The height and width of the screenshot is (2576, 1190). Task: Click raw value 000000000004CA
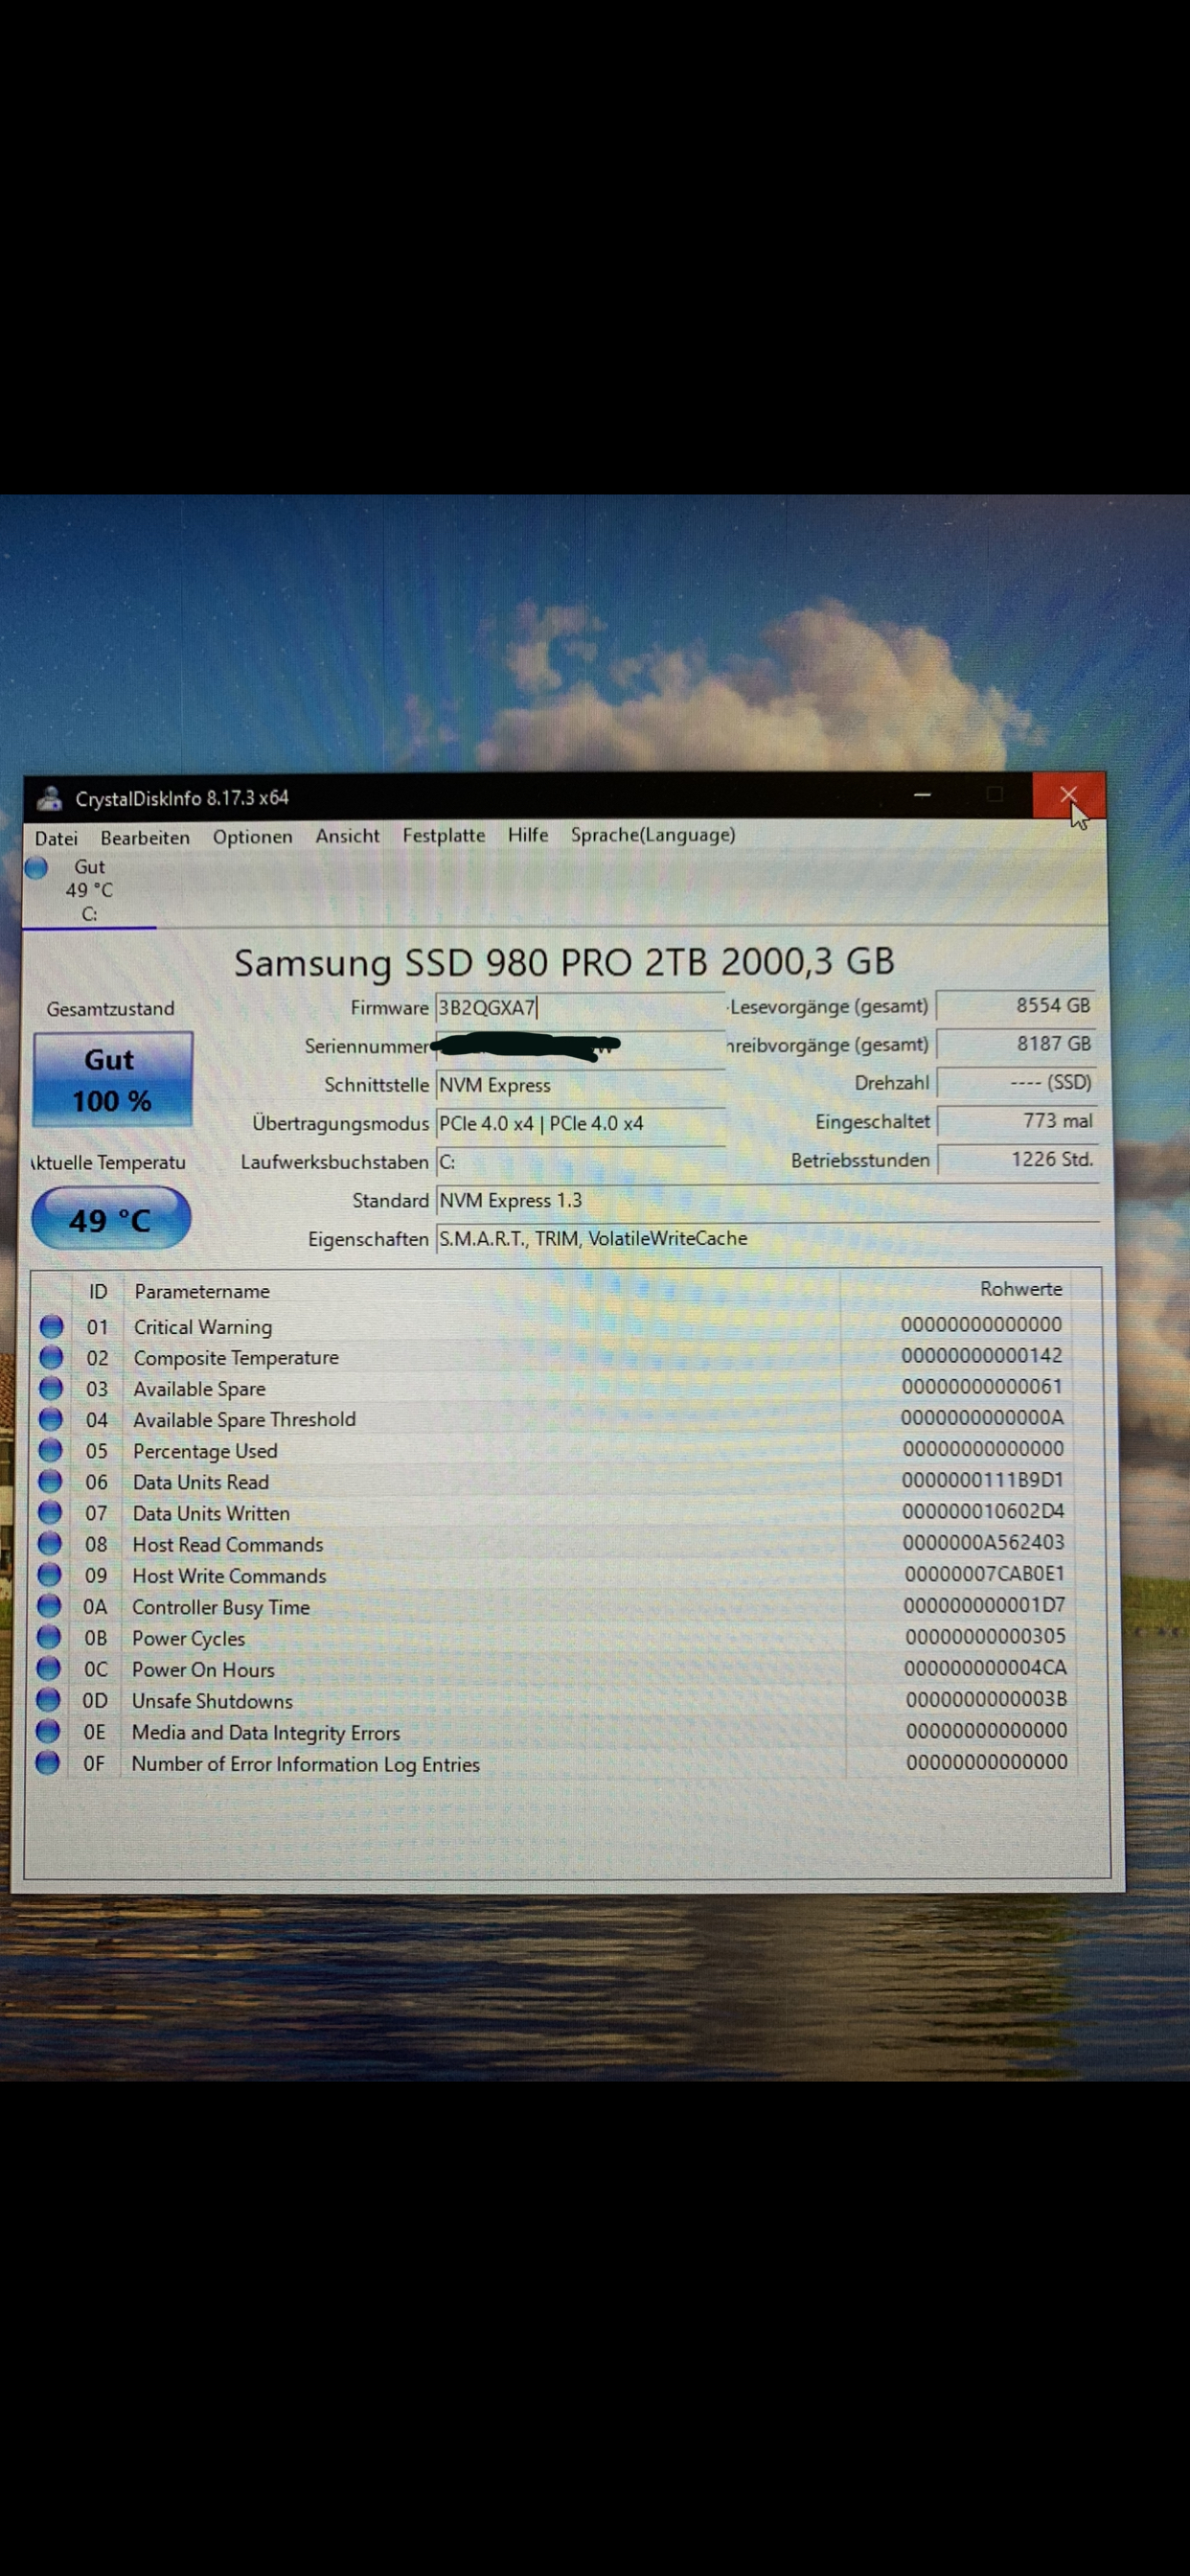point(985,1667)
